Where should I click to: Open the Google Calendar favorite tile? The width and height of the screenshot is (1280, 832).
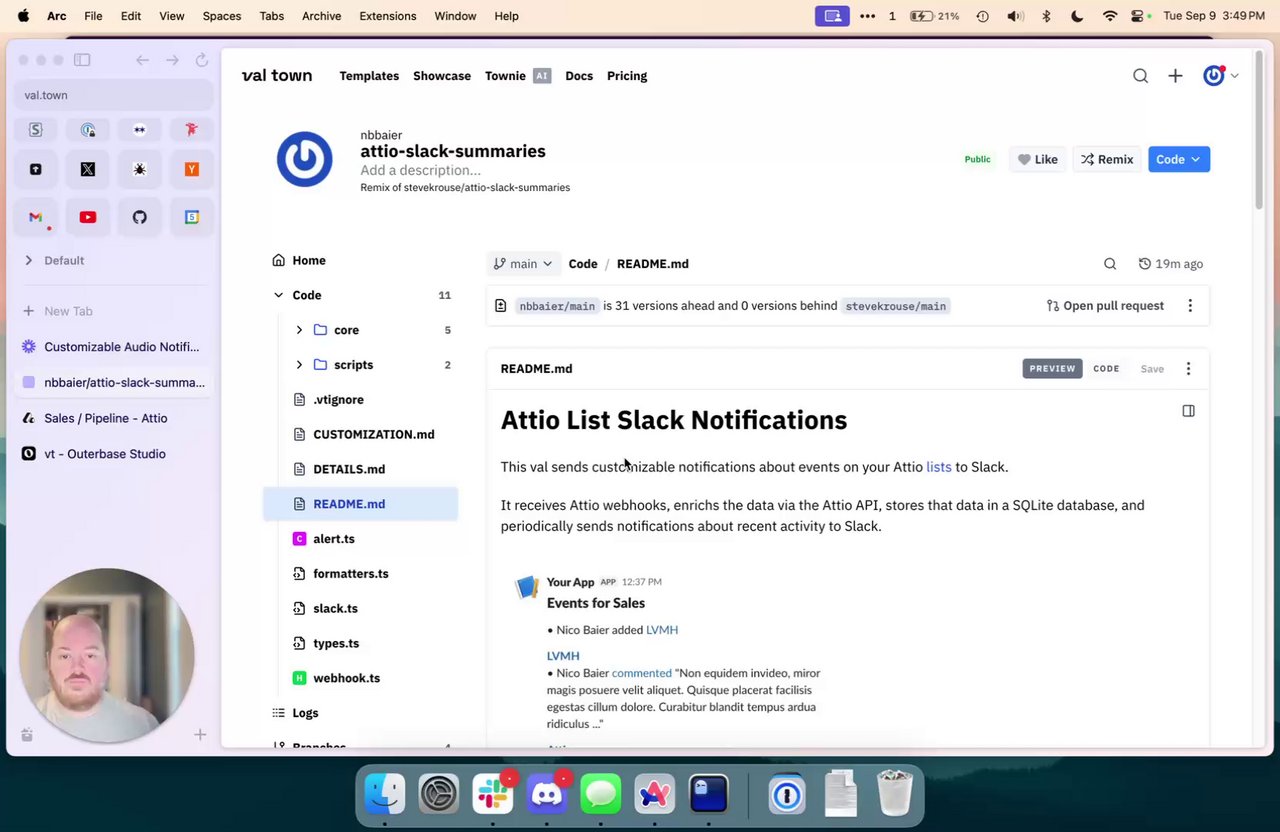(x=192, y=217)
